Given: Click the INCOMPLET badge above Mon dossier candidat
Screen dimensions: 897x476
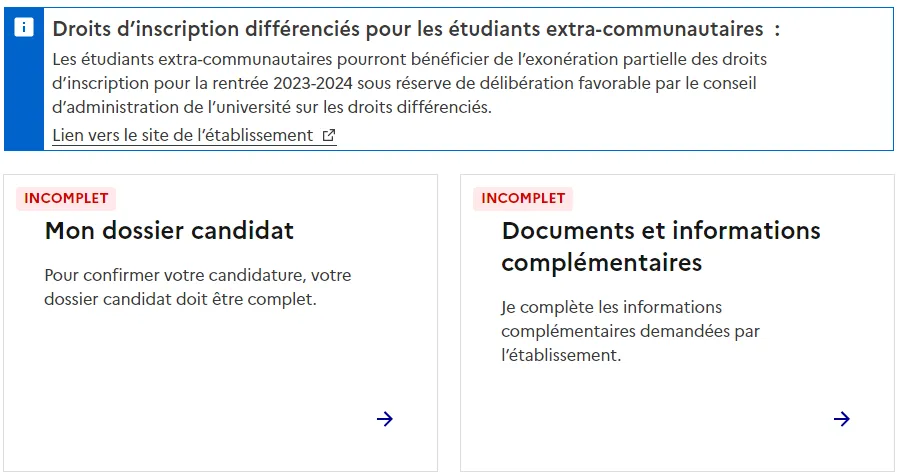Looking at the screenshot, I should pyautogui.click(x=66, y=198).
